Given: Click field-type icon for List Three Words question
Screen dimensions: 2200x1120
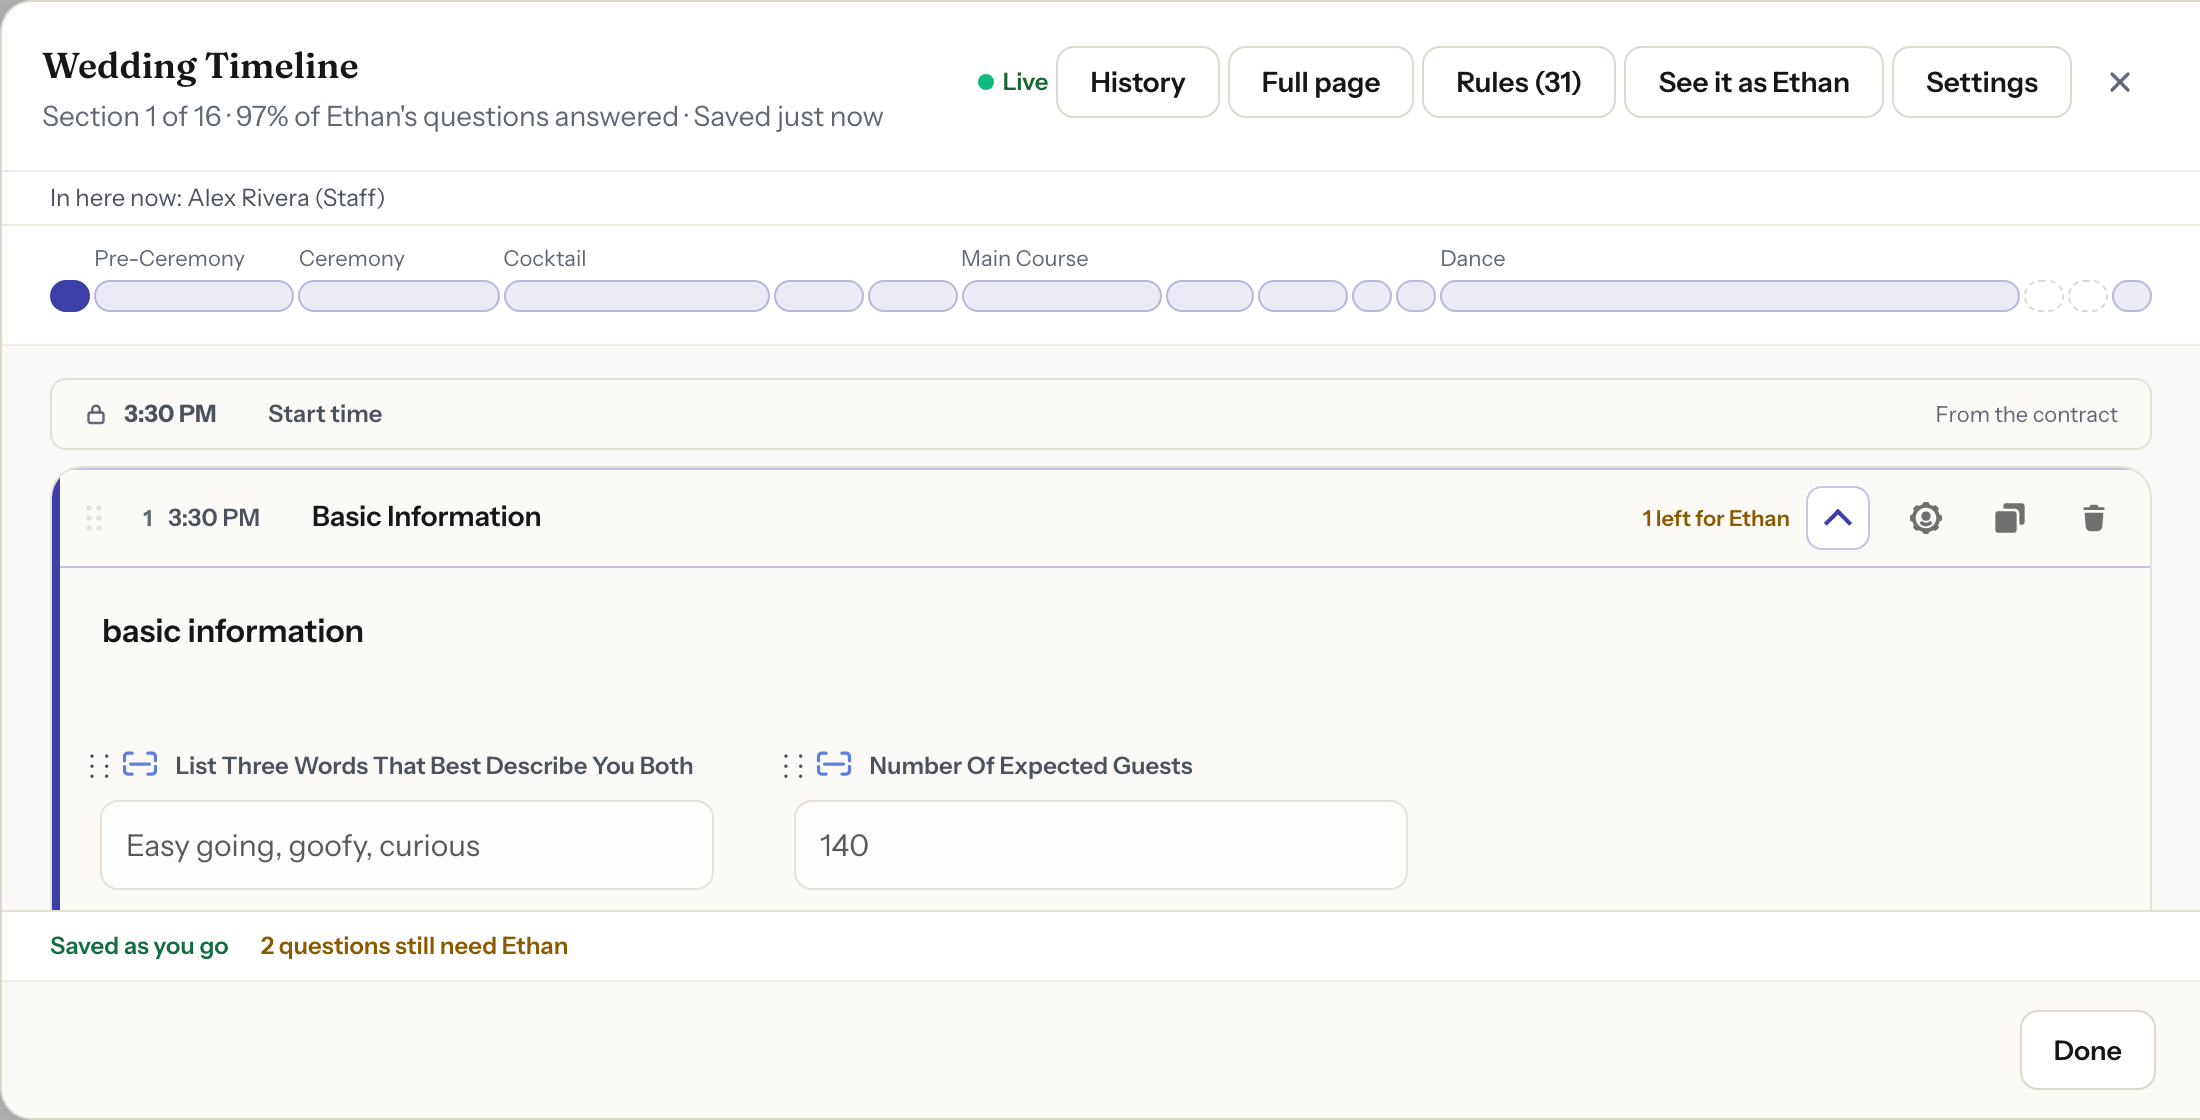Looking at the screenshot, I should (140, 765).
